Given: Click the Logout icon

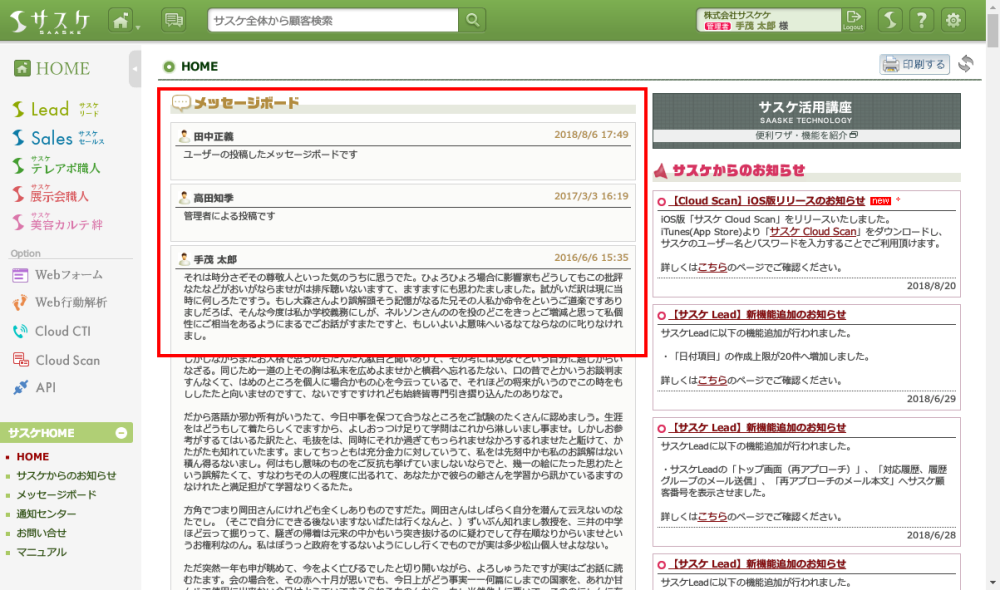Looking at the screenshot, I should (853, 20).
